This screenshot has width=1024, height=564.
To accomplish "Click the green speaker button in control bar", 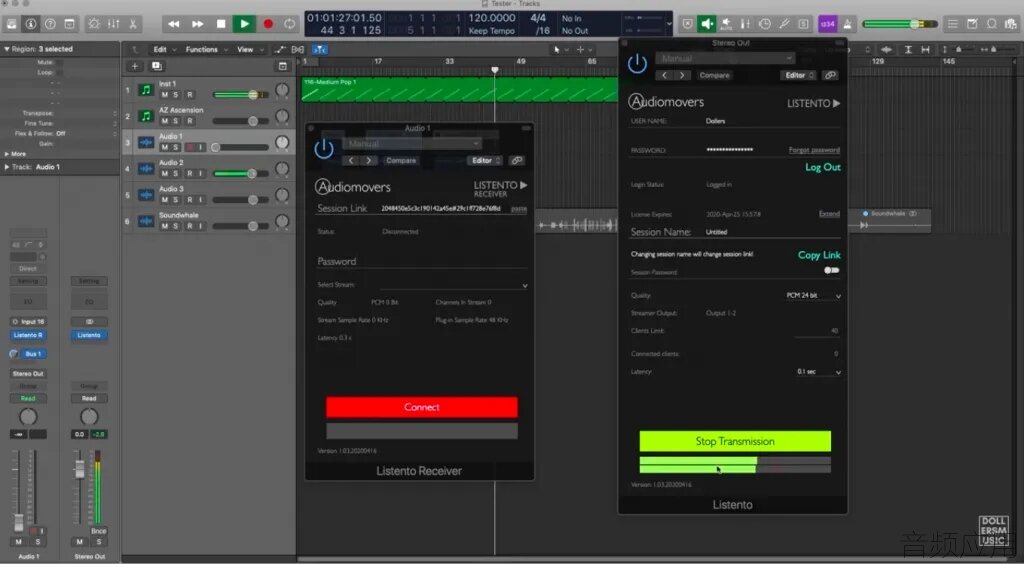I will 707,24.
